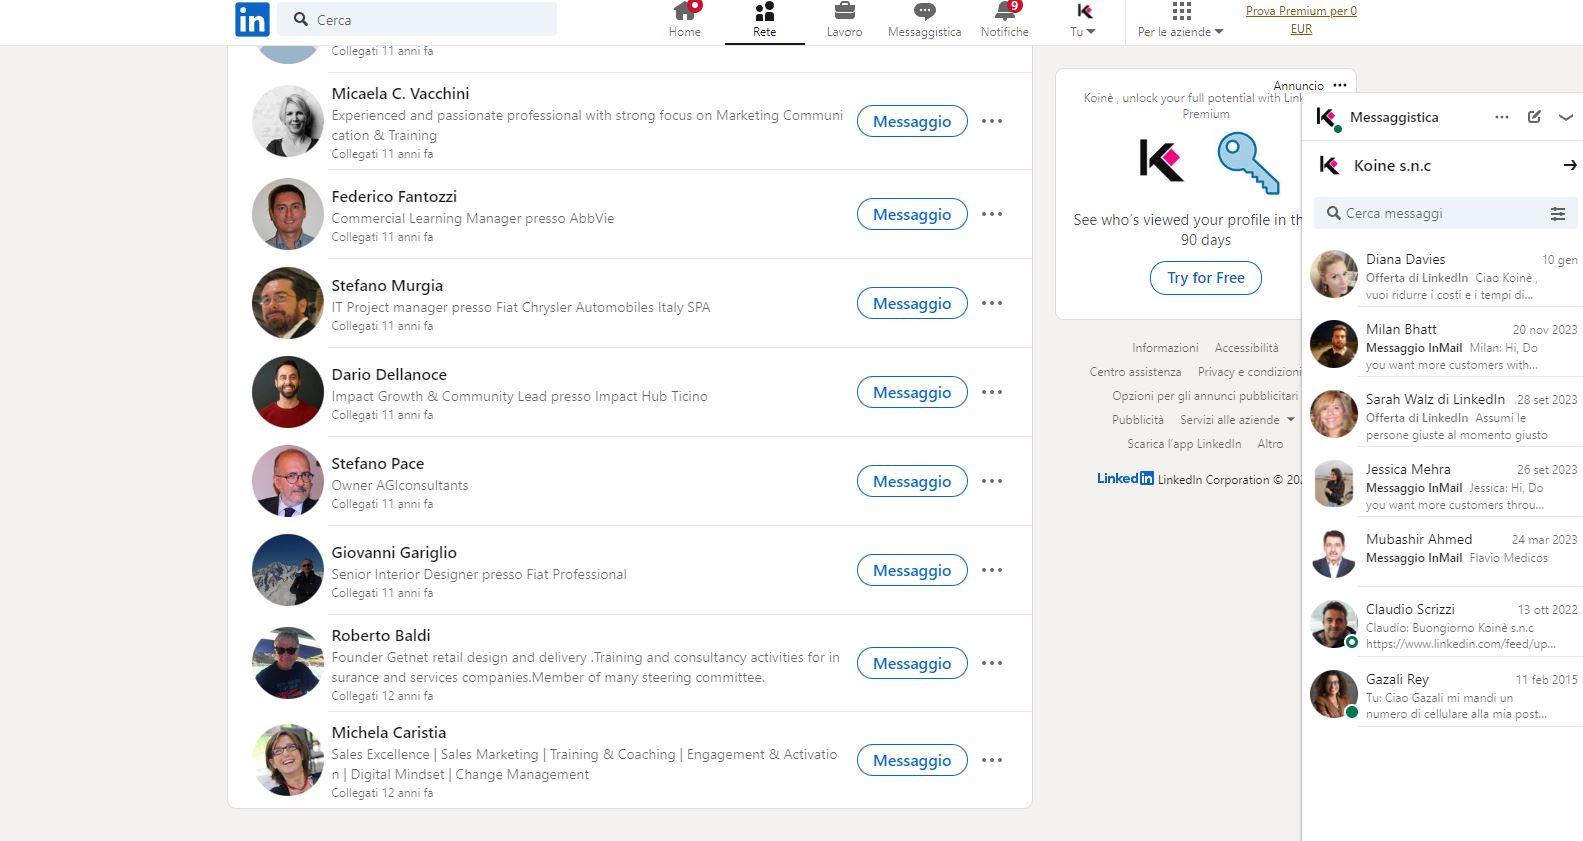
Task: Open conversation with Diana Davies
Action: [1442, 275]
